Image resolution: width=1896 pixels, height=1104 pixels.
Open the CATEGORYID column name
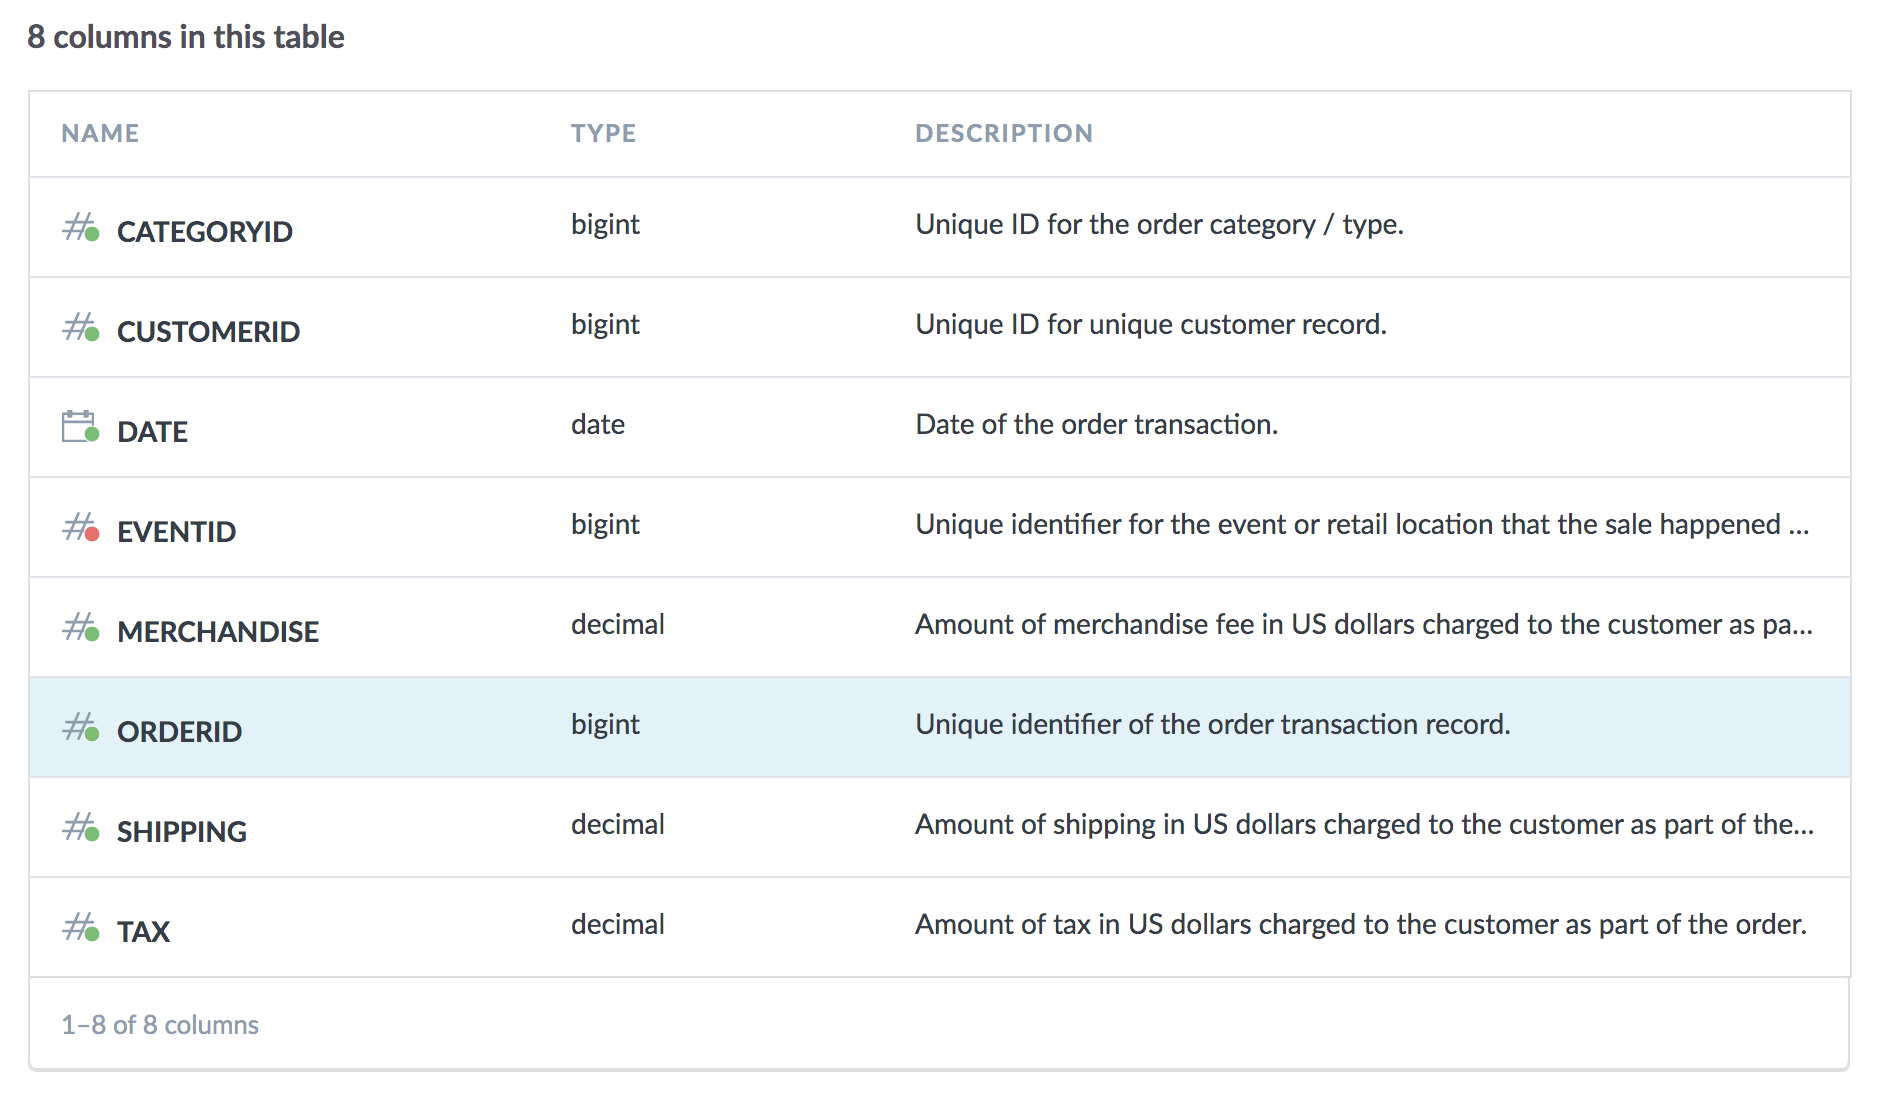[x=205, y=231]
